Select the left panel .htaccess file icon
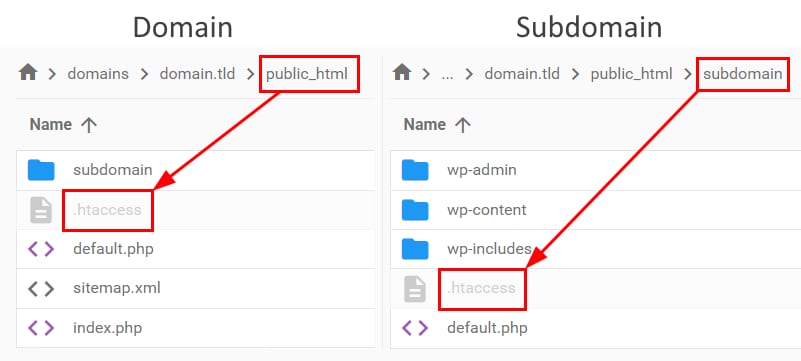The width and height of the screenshot is (801, 361). point(41,210)
